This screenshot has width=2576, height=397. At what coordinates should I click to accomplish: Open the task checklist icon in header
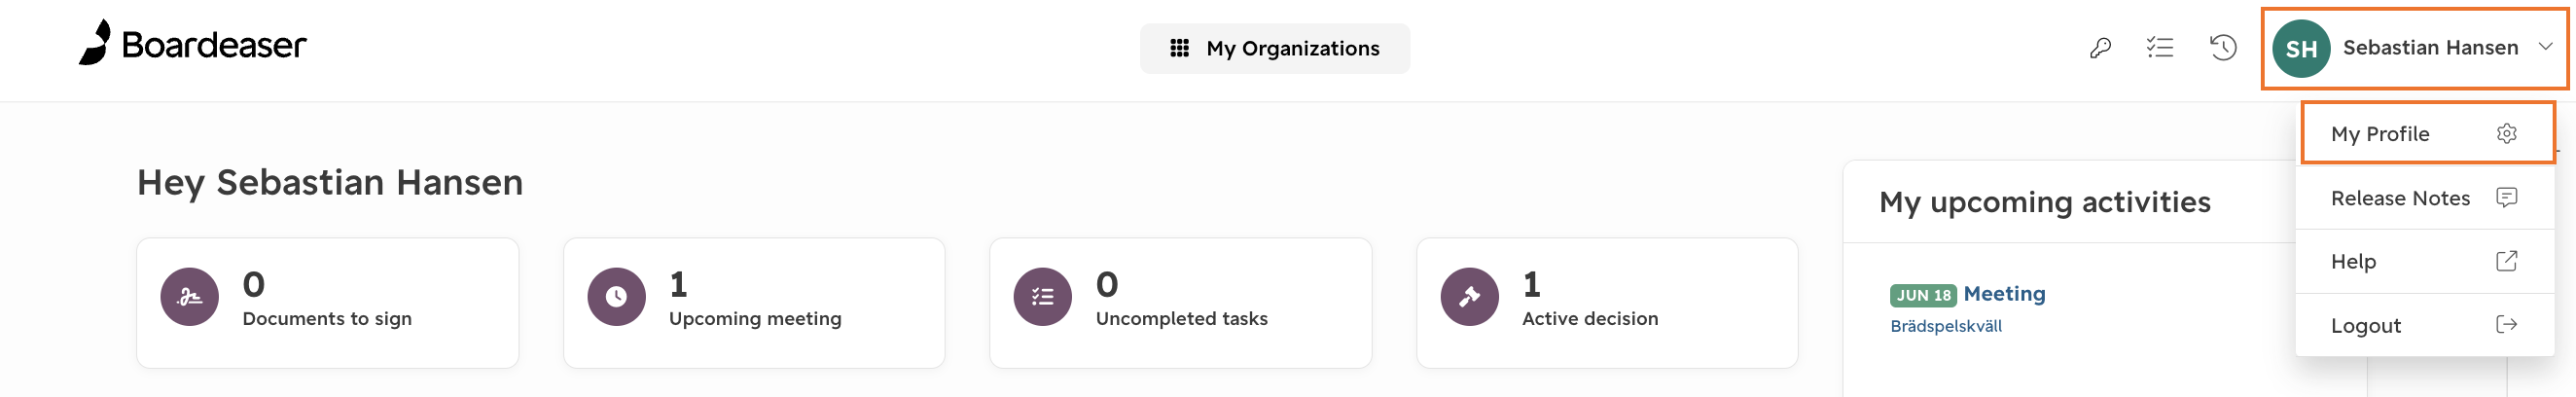[2160, 47]
